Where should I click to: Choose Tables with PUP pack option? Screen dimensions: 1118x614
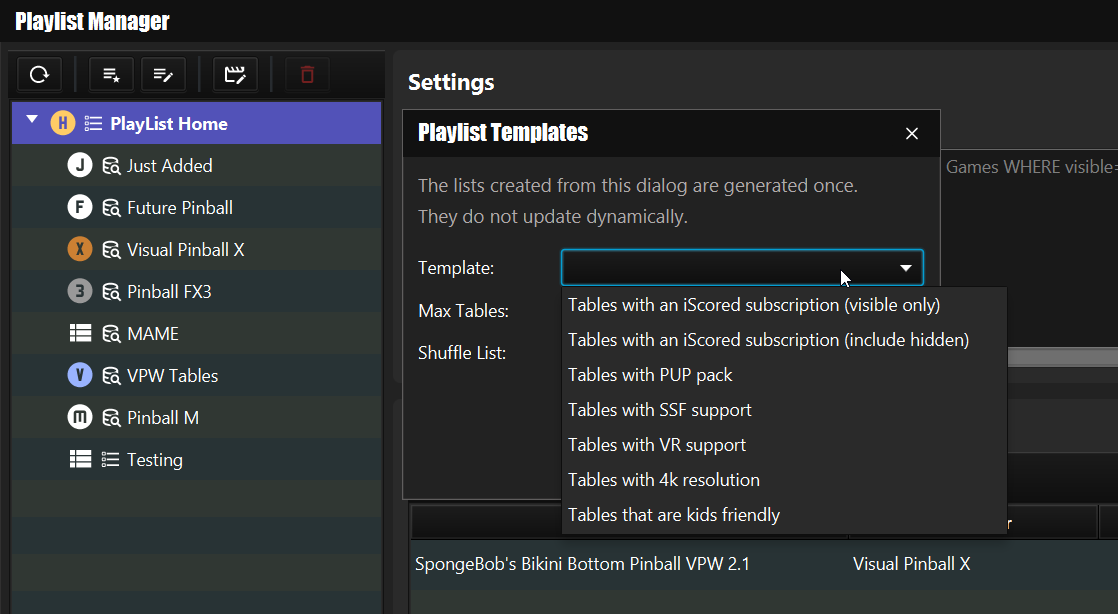[x=650, y=375]
